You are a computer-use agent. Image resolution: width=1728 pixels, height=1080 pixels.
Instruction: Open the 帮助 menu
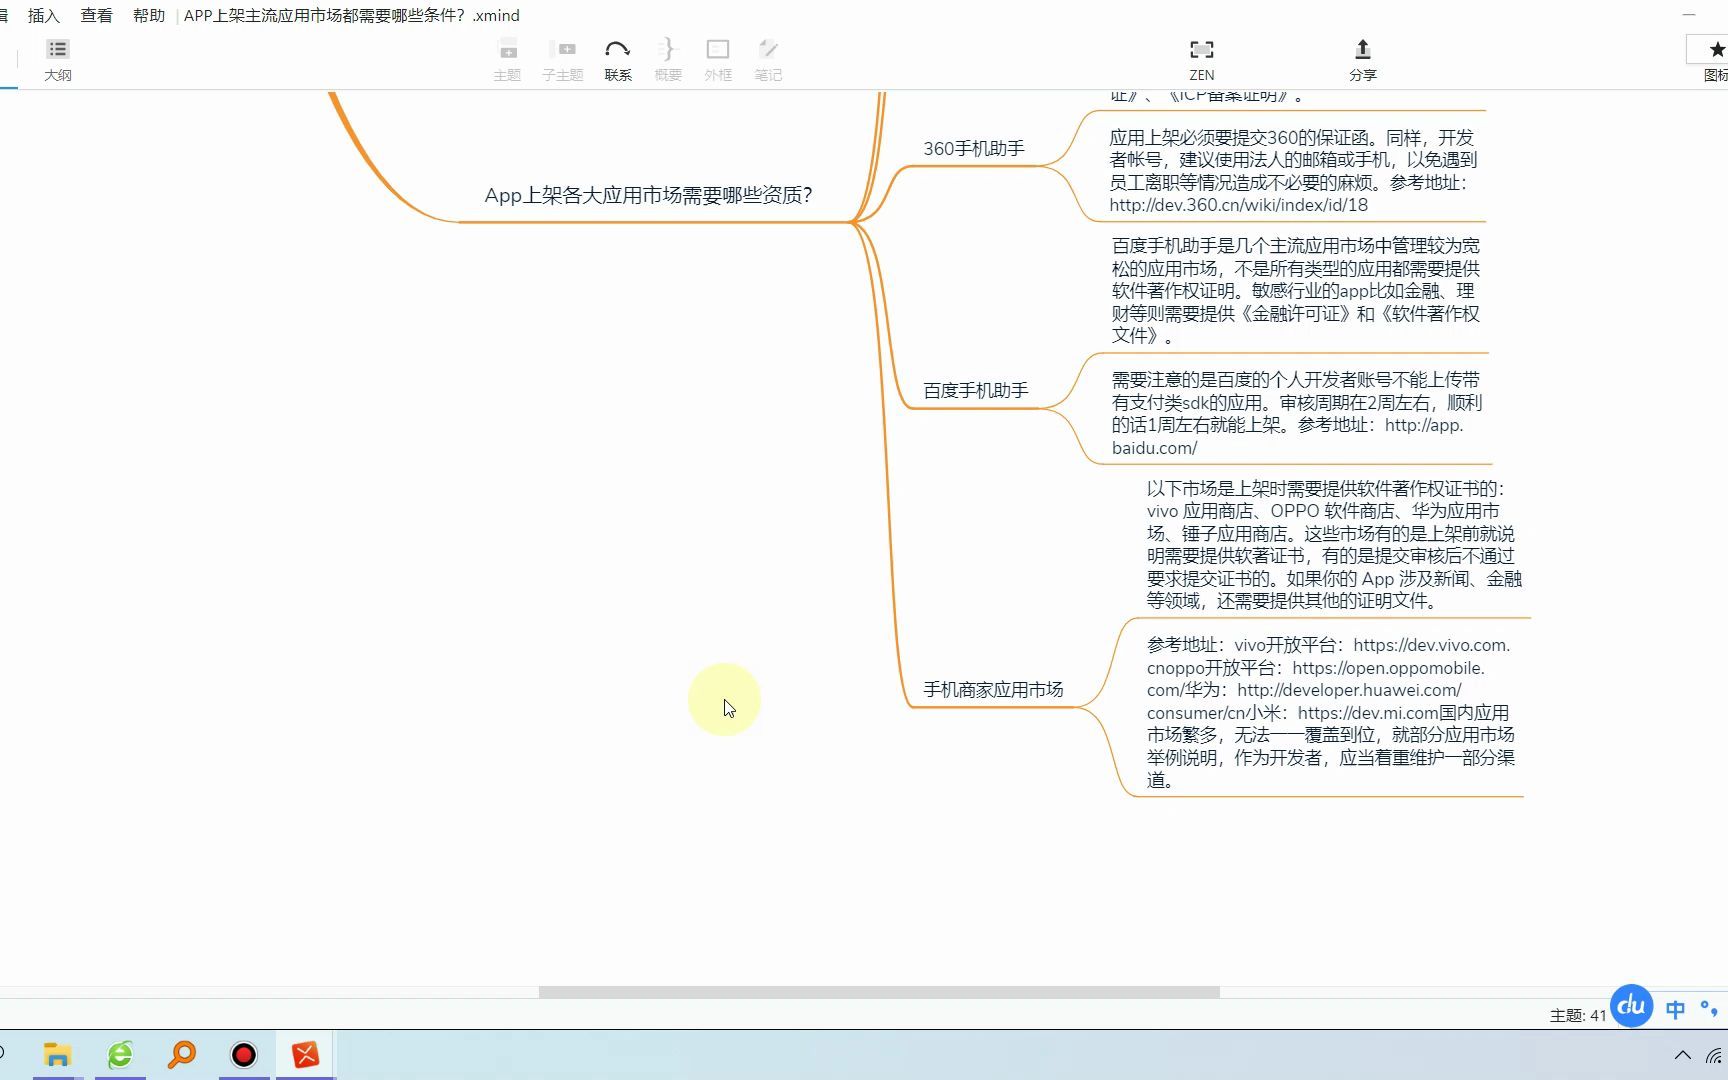click(x=148, y=15)
